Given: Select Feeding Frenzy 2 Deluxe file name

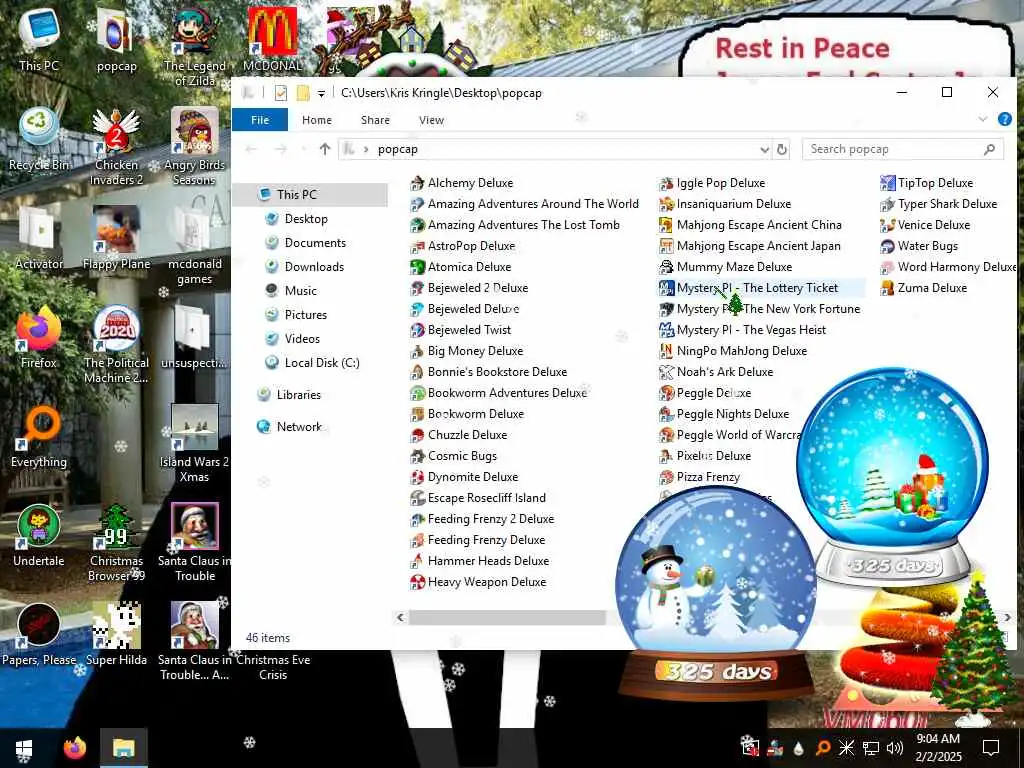Looking at the screenshot, I should 491,519.
